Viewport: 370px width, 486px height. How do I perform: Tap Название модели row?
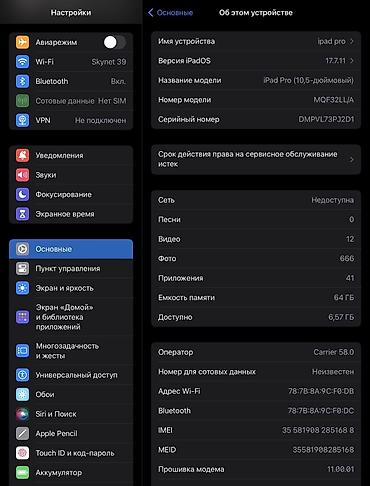pyautogui.click(x=256, y=80)
